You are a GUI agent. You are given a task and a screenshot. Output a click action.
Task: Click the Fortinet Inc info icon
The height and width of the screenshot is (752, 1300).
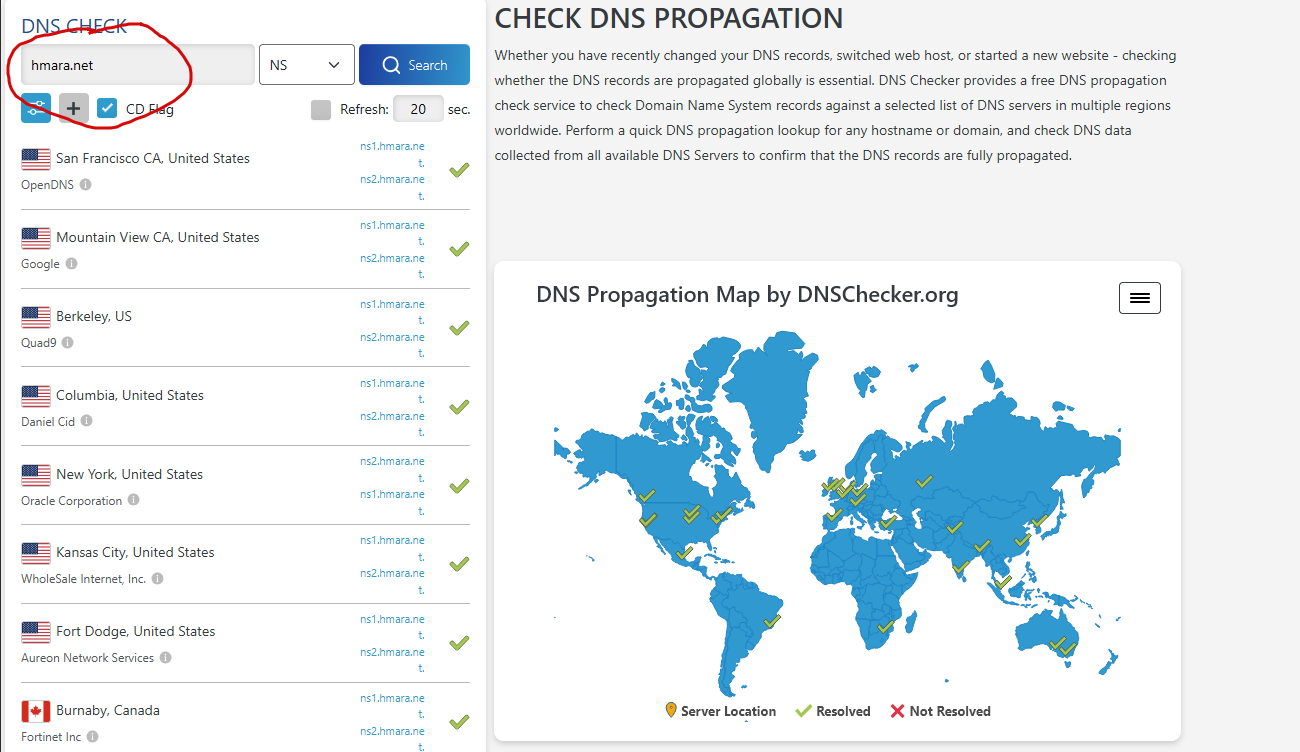(92, 737)
